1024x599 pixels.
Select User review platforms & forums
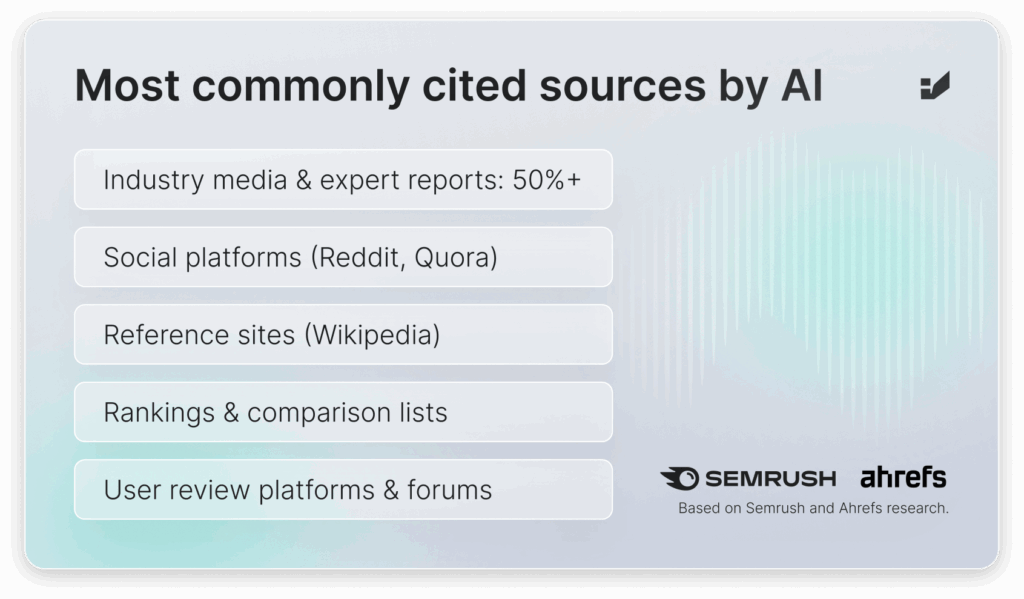(x=343, y=489)
